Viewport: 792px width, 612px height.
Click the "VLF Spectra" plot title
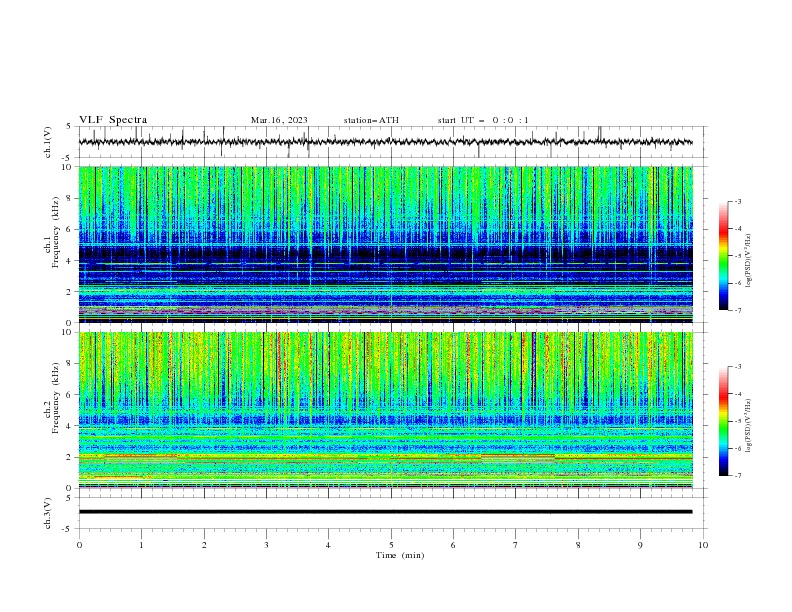[113, 120]
